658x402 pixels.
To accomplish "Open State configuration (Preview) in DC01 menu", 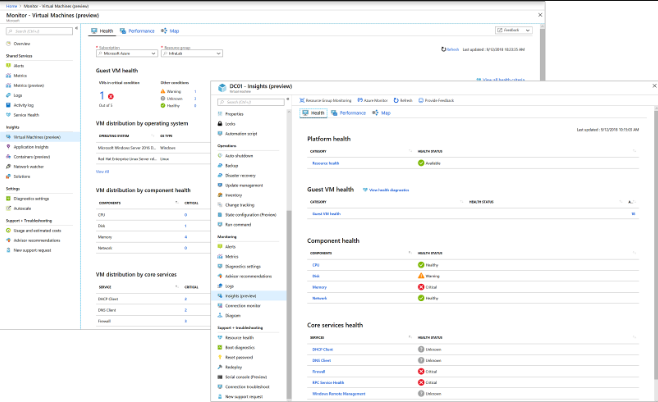I will click(x=251, y=215).
